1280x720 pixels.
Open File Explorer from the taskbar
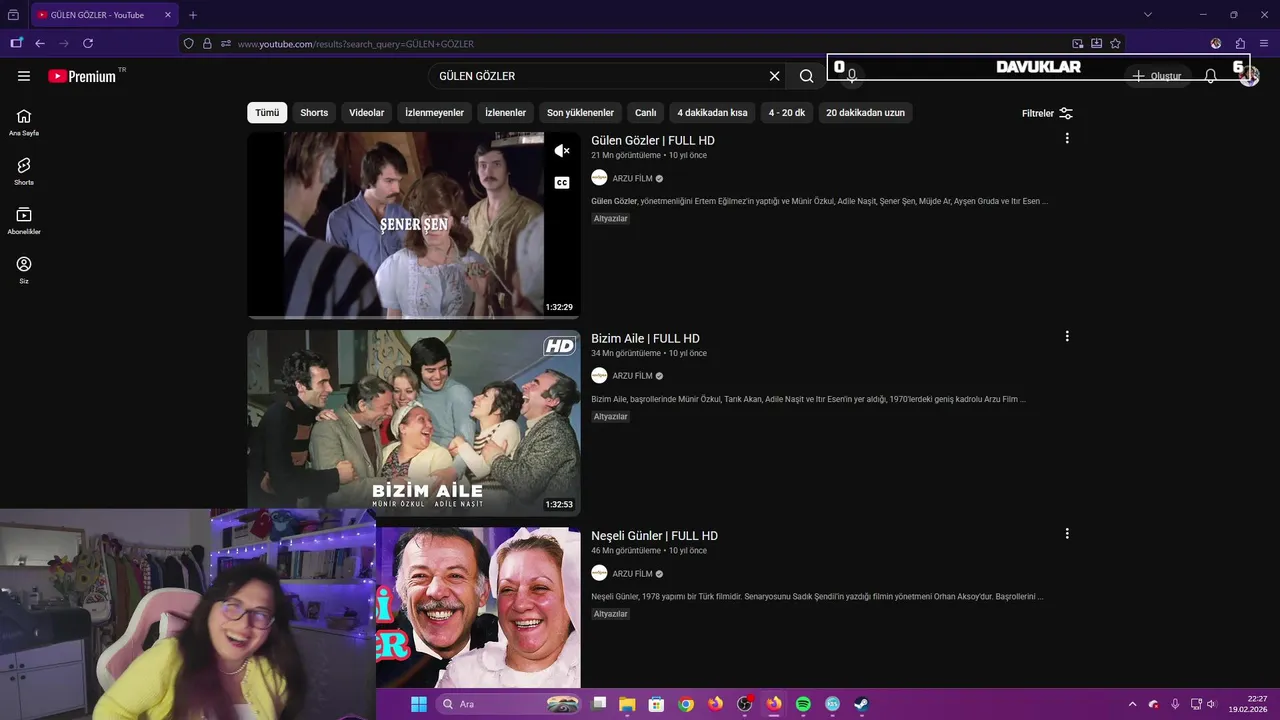click(x=627, y=704)
